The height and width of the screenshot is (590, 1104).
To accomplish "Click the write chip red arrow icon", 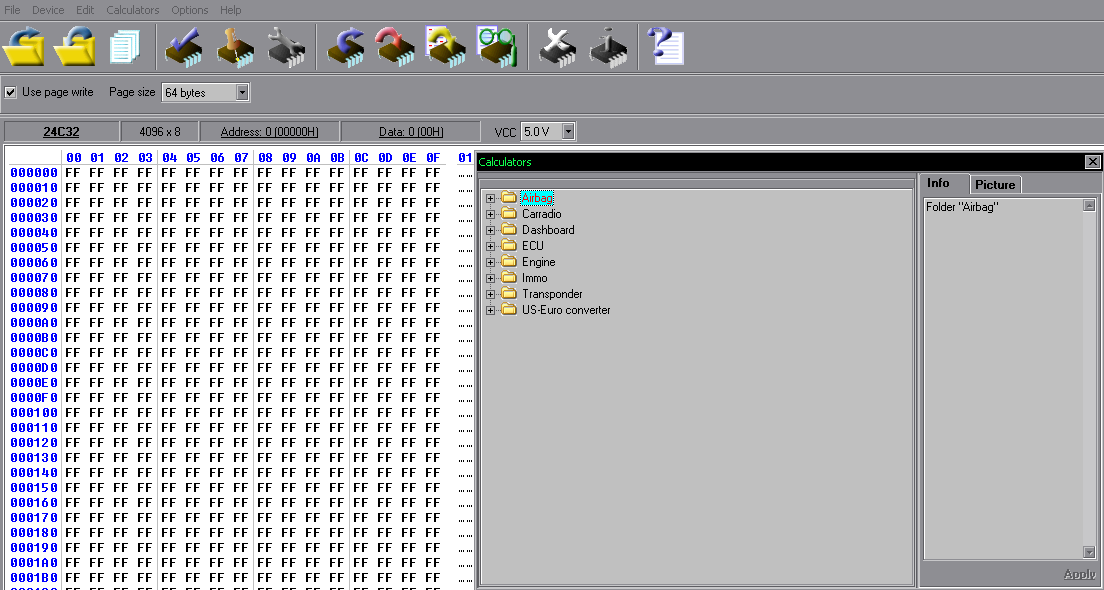I will click(395, 47).
